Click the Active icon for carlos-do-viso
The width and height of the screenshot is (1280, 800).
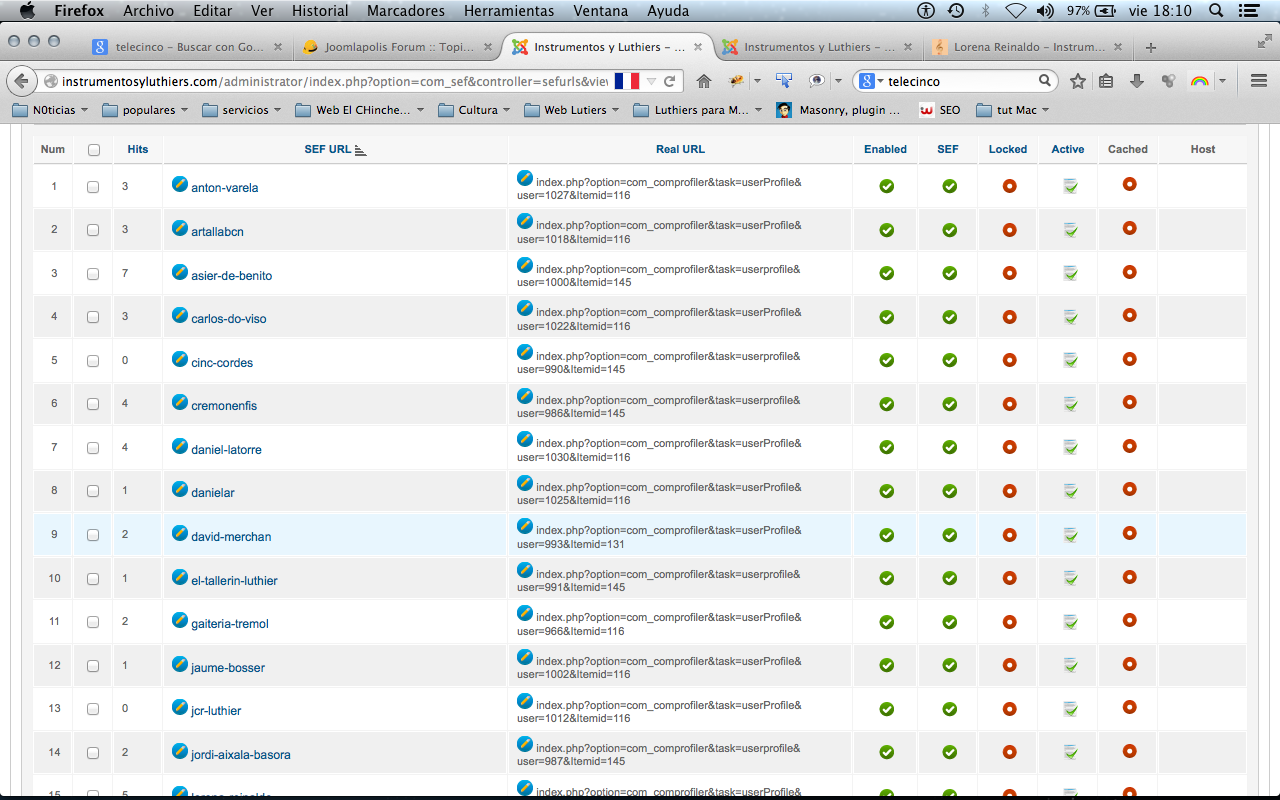(1070, 317)
